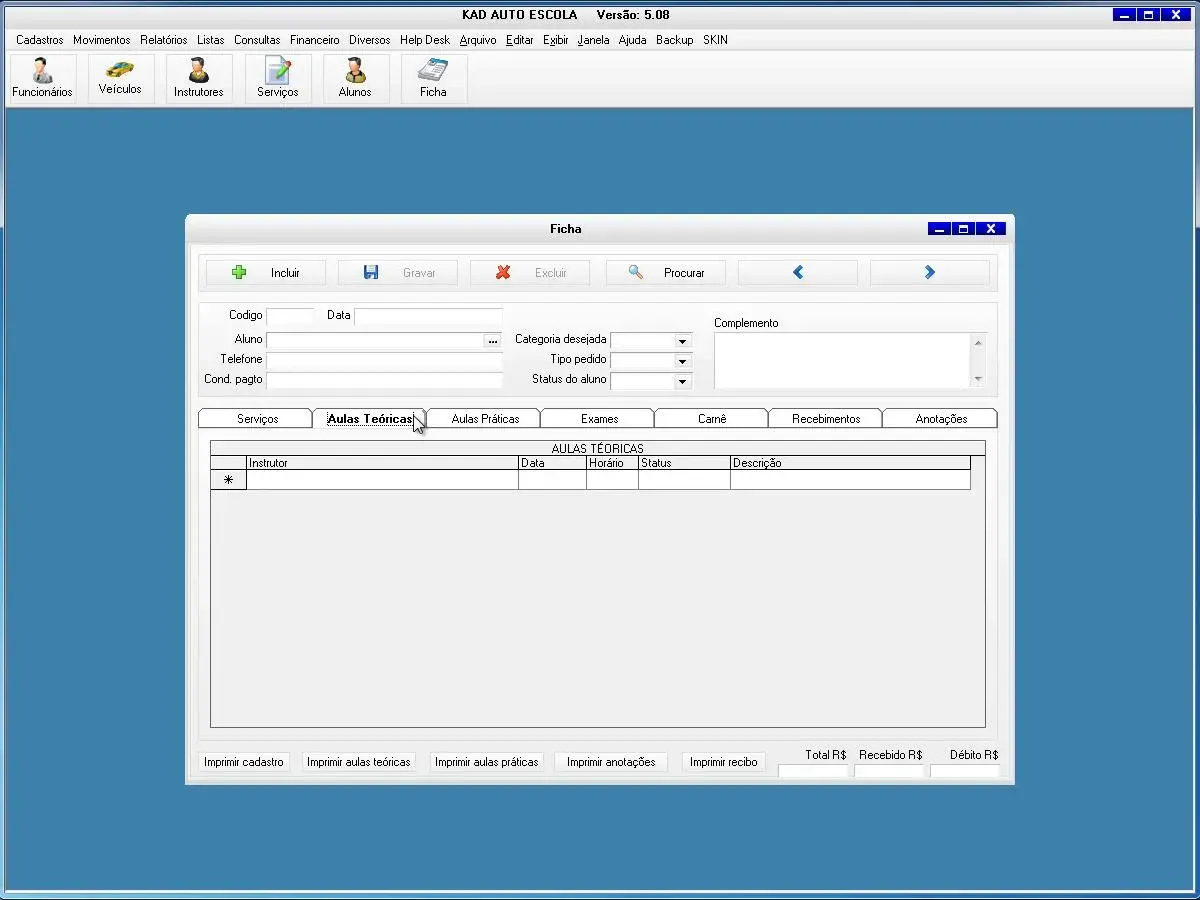The height and width of the screenshot is (900, 1200).
Task: Click the Imprimir recibo button
Action: [x=723, y=762]
